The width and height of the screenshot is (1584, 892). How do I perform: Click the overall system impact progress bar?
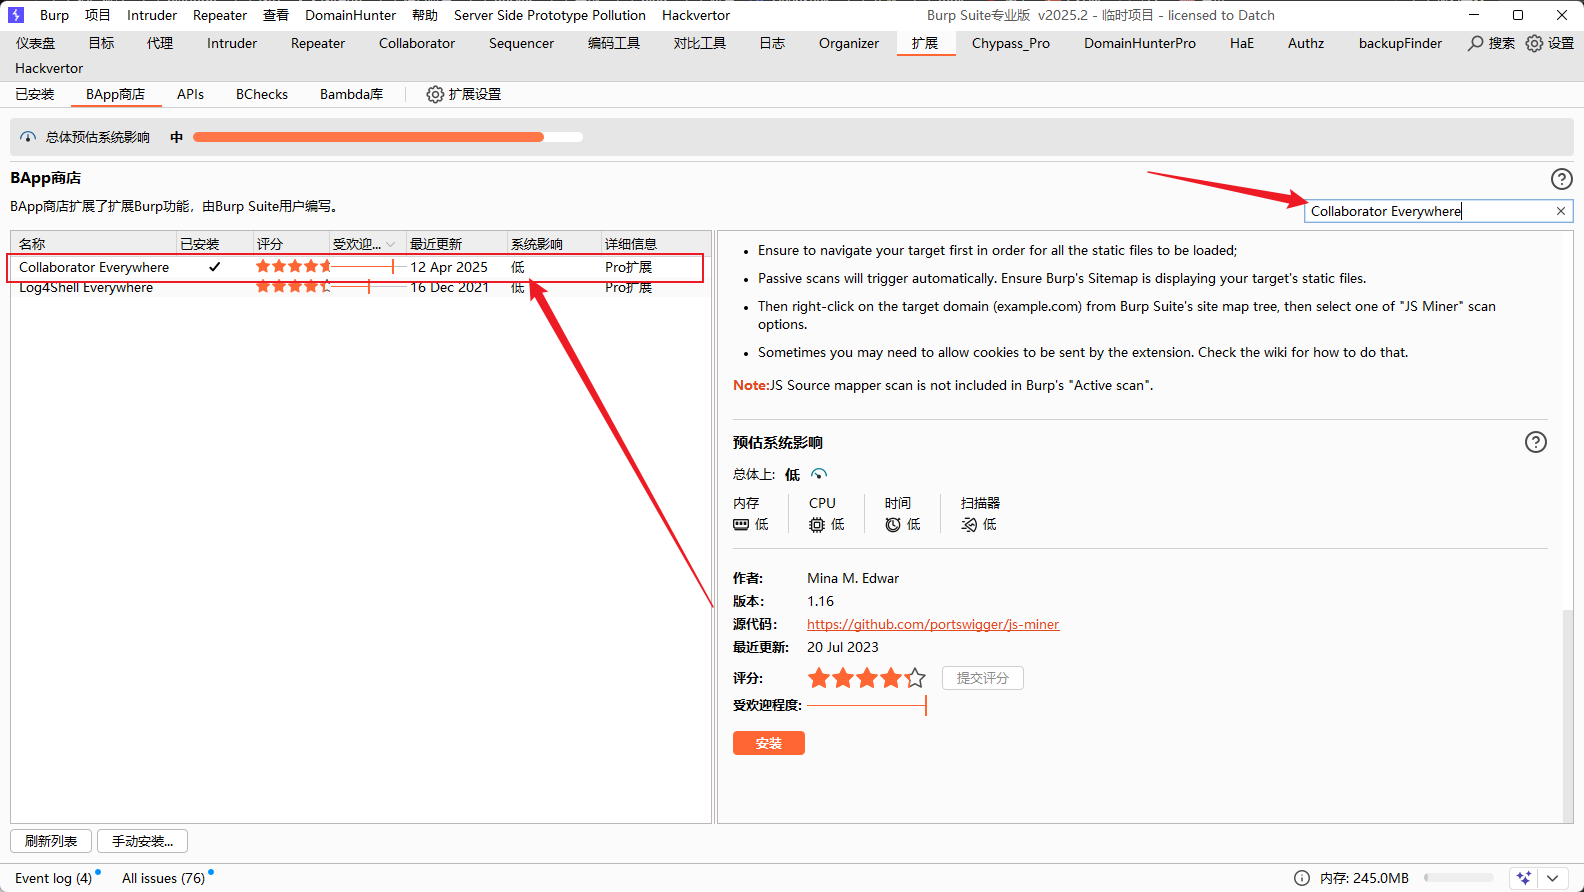(x=388, y=137)
